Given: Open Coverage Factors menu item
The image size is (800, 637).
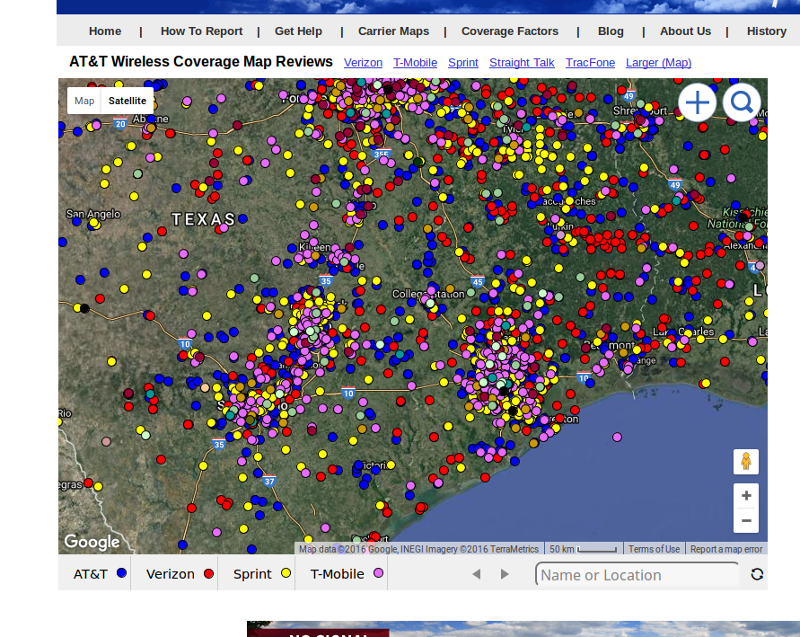Looking at the screenshot, I should [510, 31].
